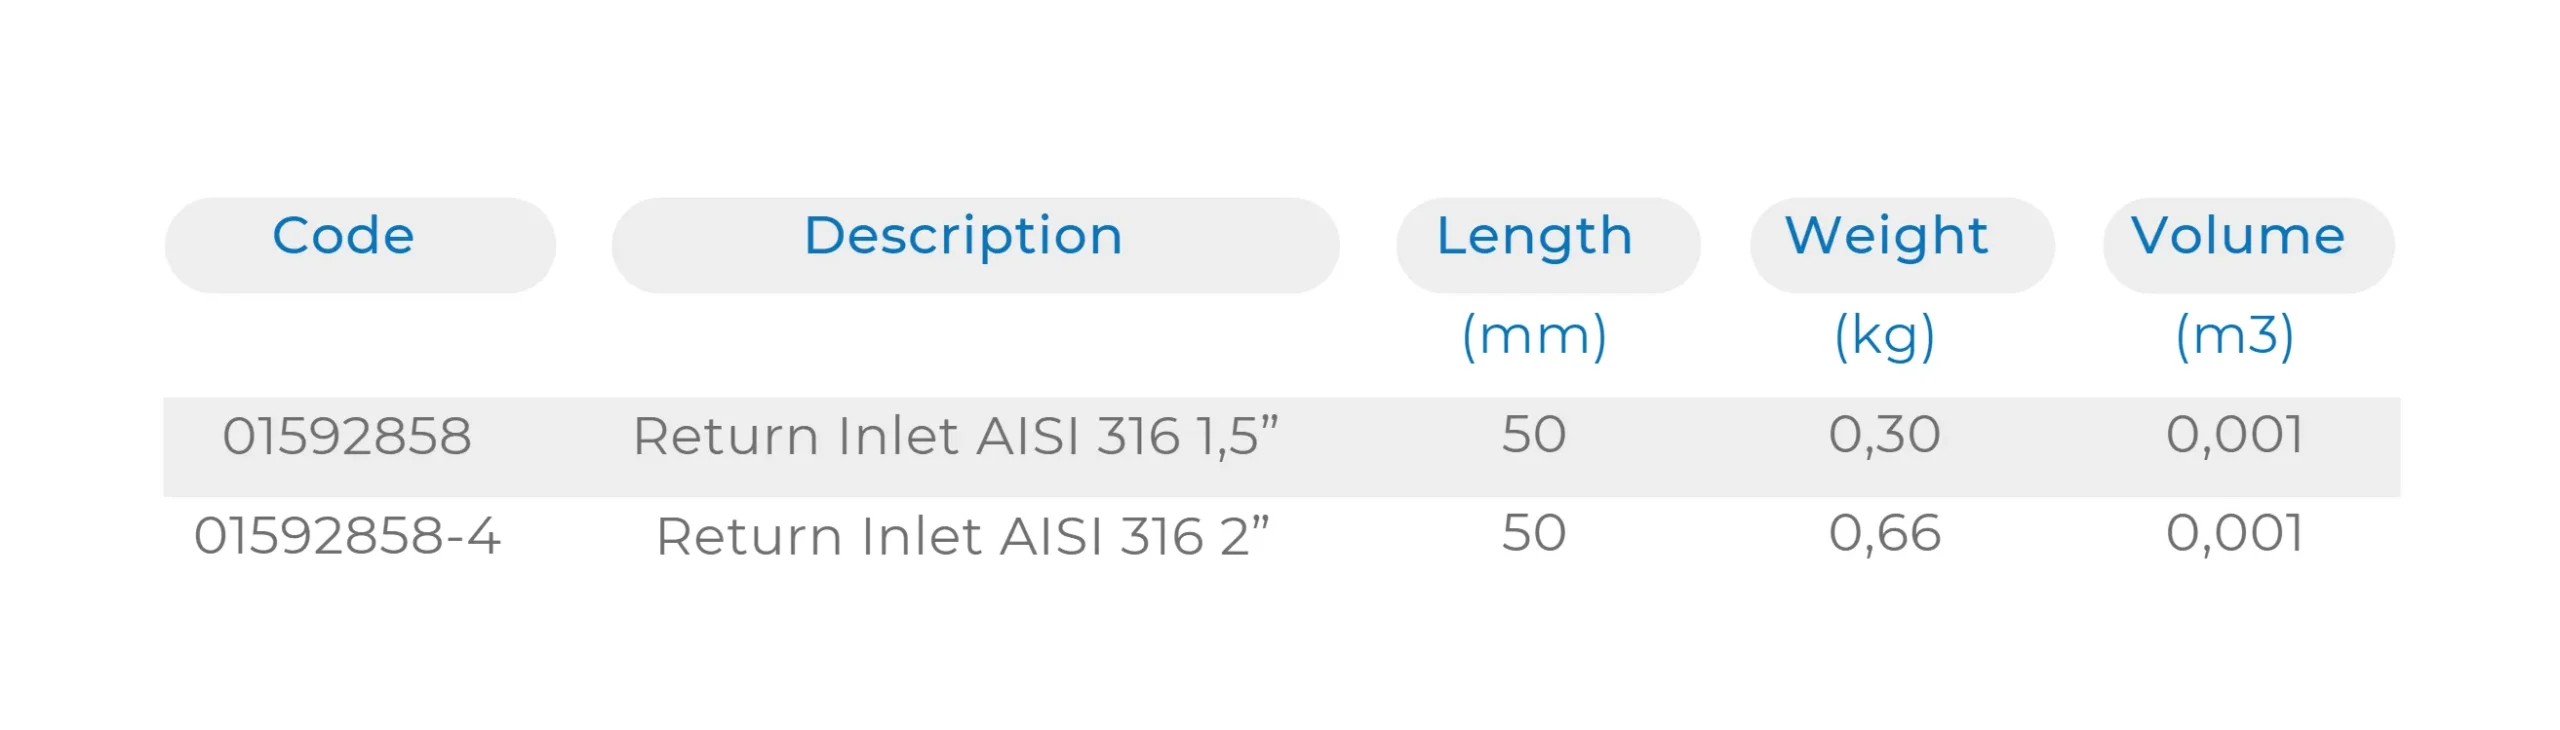Click the Description column header
The width and height of the screenshot is (2560, 730).
tap(963, 237)
